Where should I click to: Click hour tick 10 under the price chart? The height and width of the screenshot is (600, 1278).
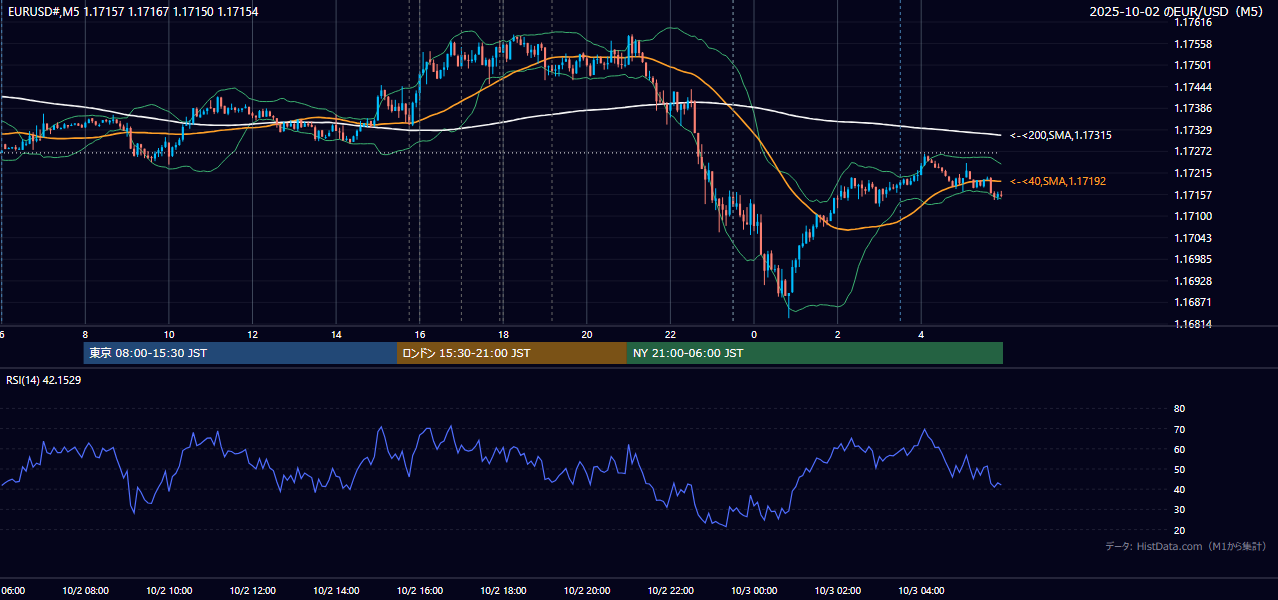[x=169, y=335]
